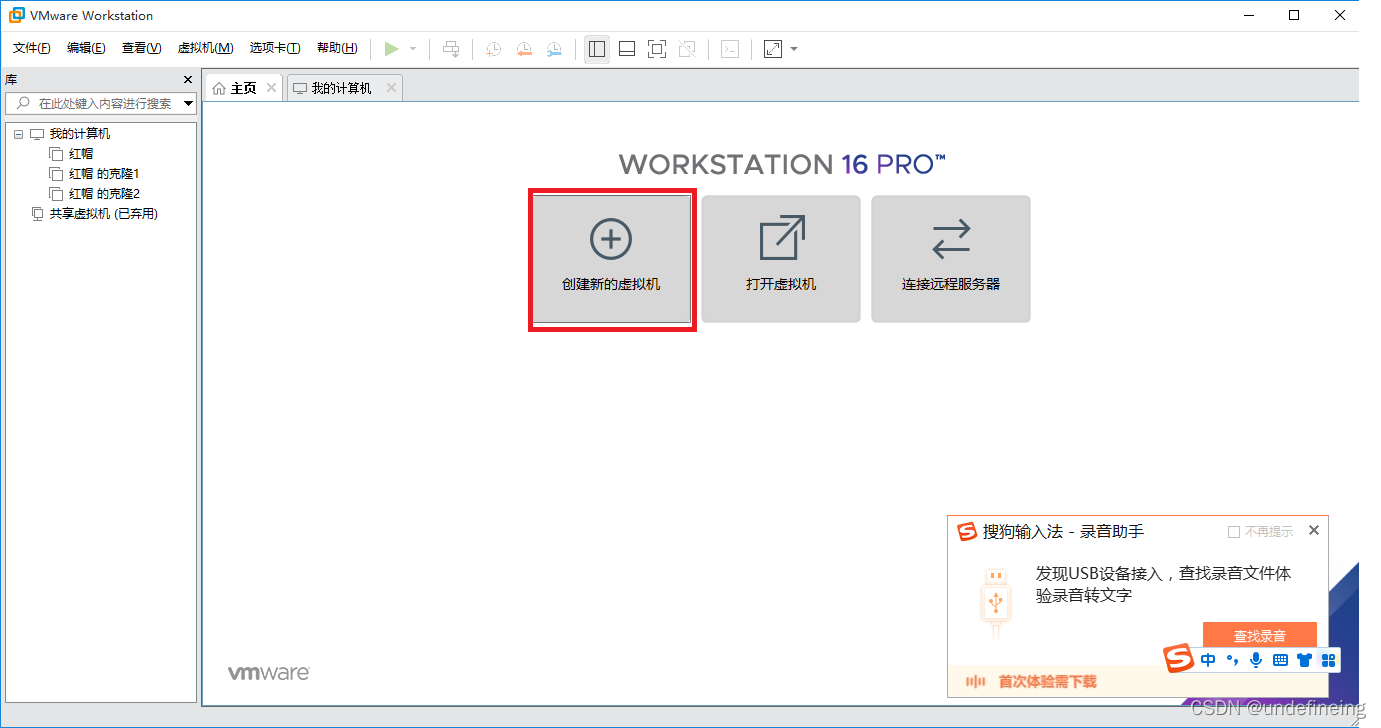Click the Revert to Snapshot orange arrow icon
The height and width of the screenshot is (728, 1381).
tap(524, 49)
